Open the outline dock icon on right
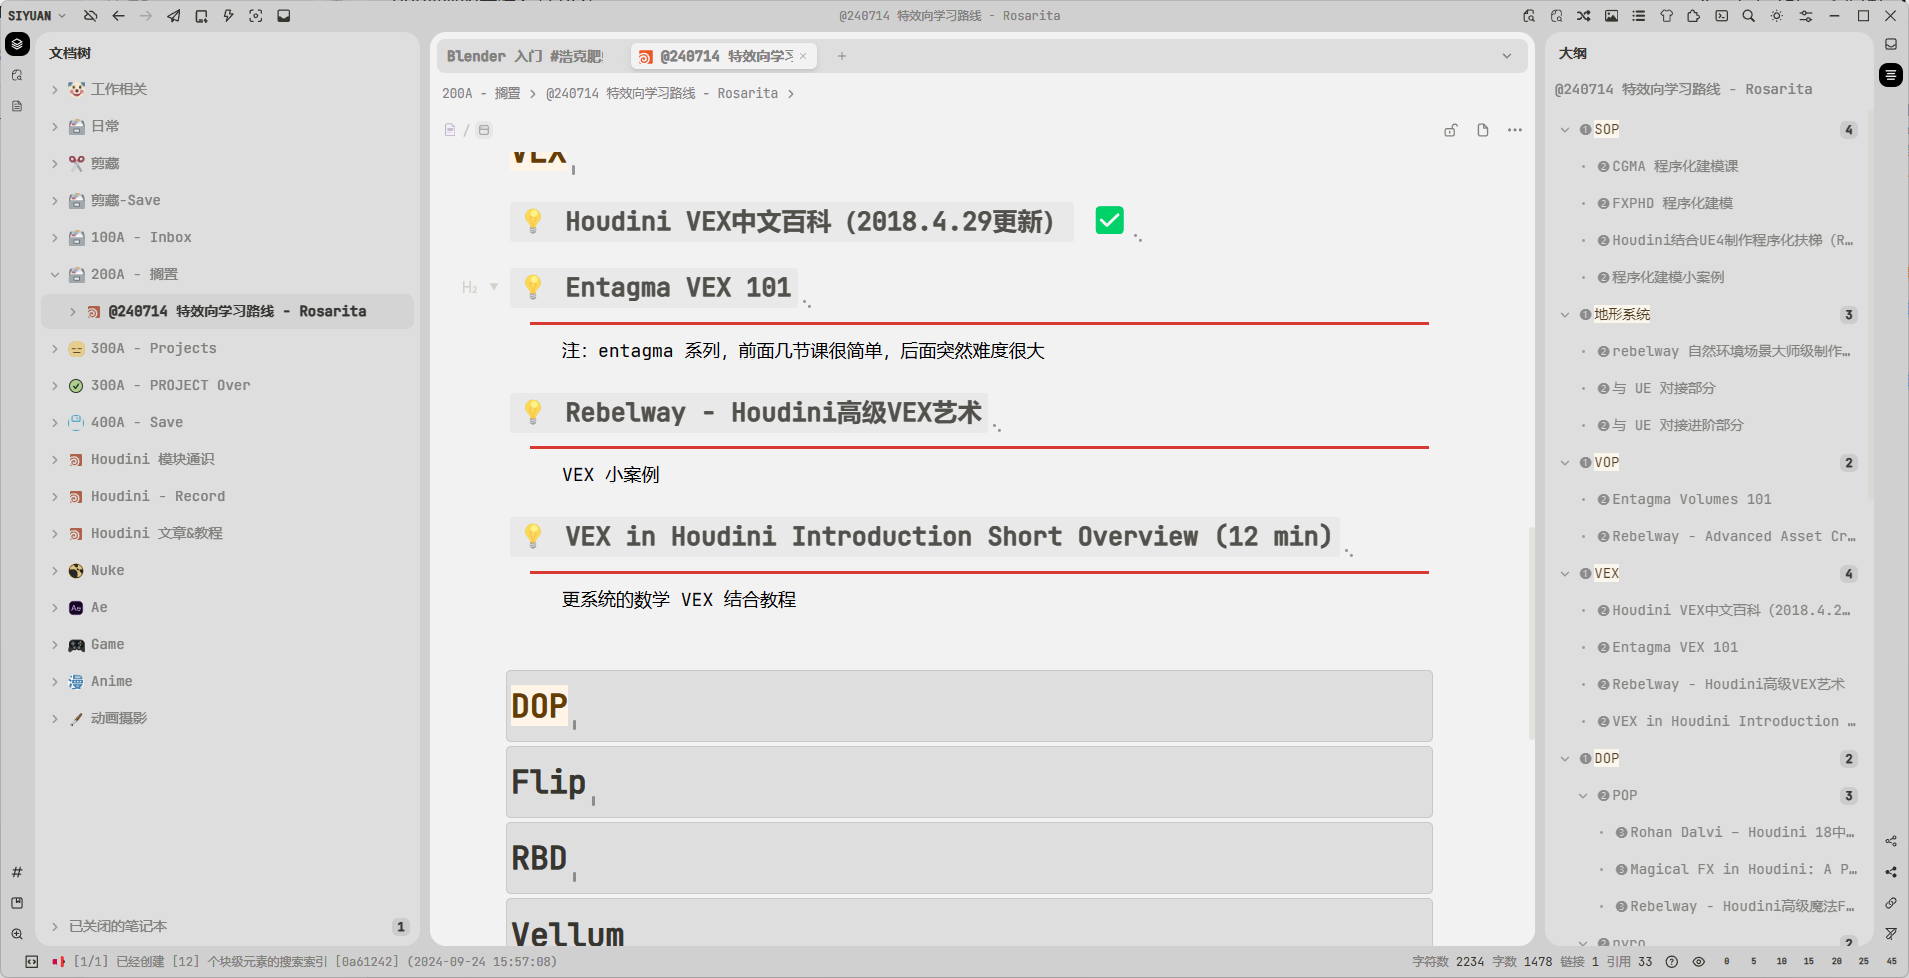This screenshot has width=1909, height=978. click(x=1891, y=75)
